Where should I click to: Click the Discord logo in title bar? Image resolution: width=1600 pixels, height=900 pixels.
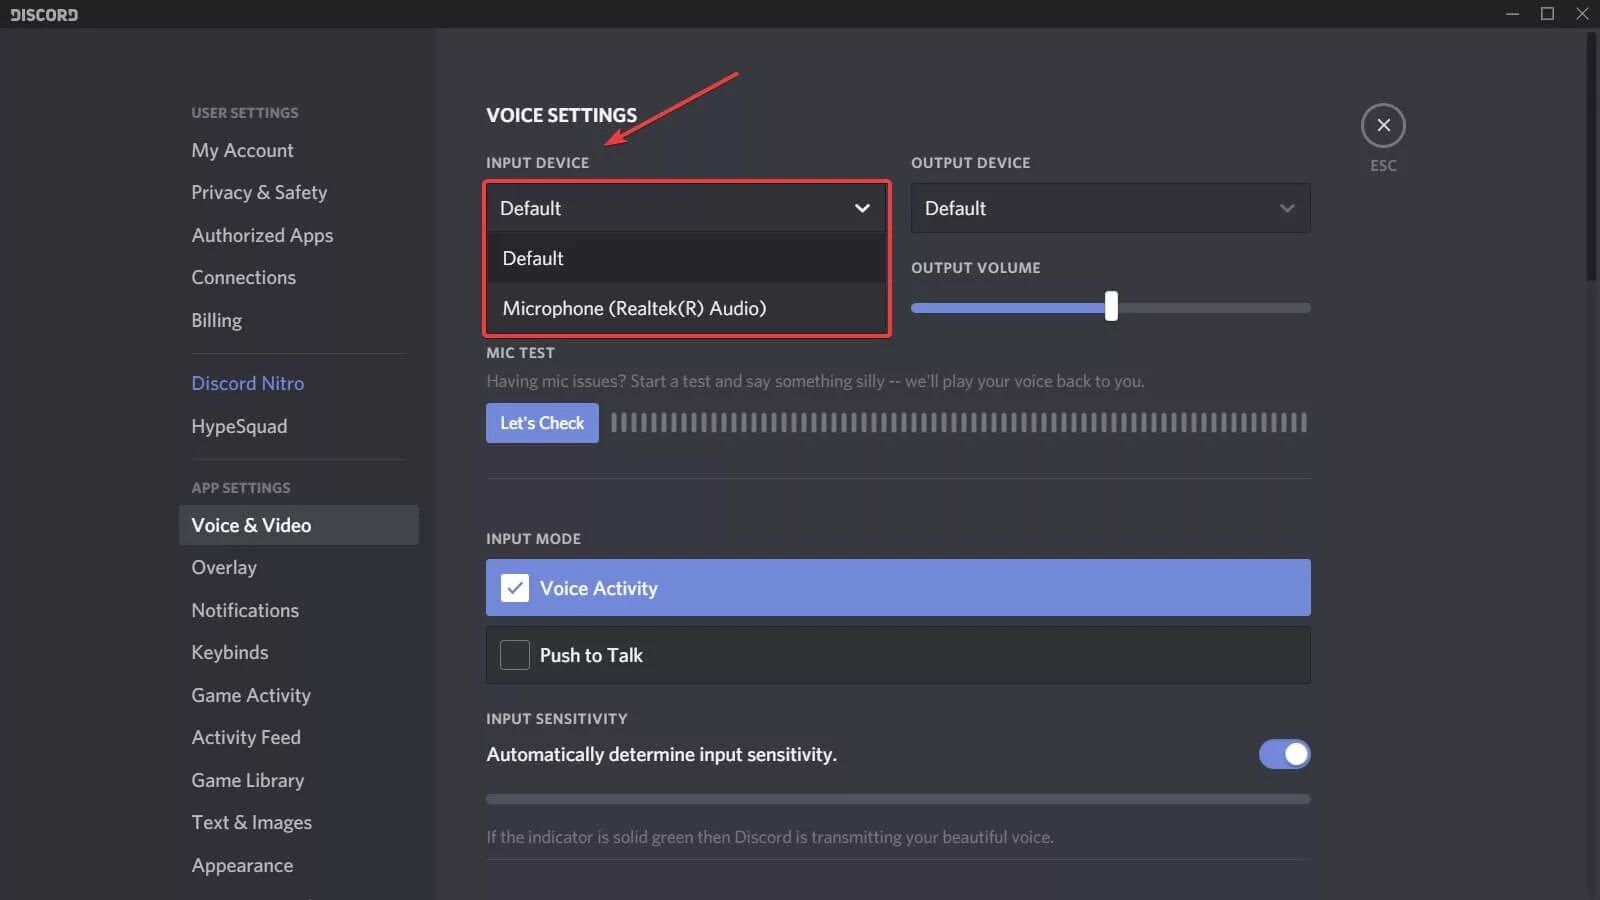click(x=44, y=14)
